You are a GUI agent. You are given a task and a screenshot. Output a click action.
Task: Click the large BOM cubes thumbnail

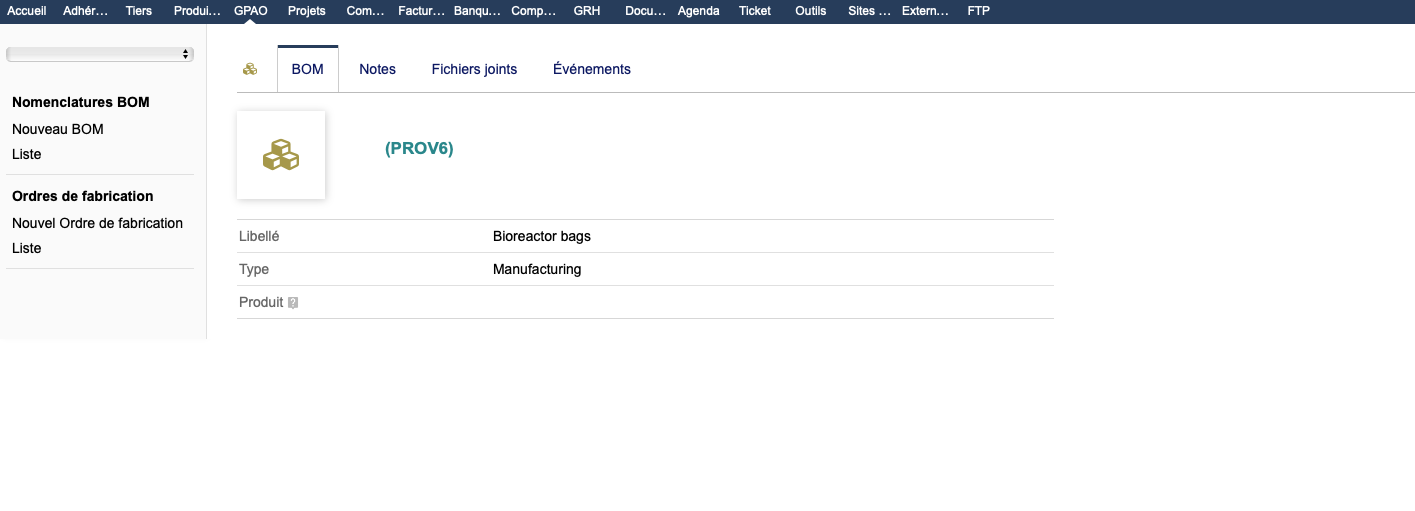click(x=281, y=155)
